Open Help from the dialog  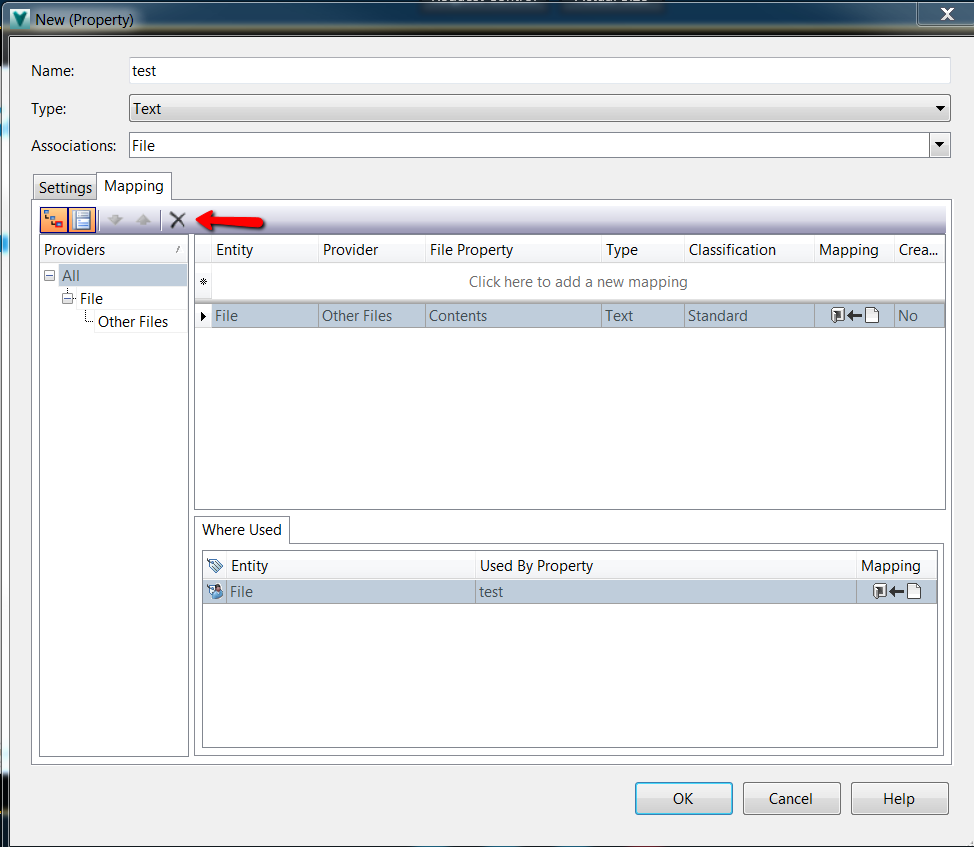click(898, 798)
